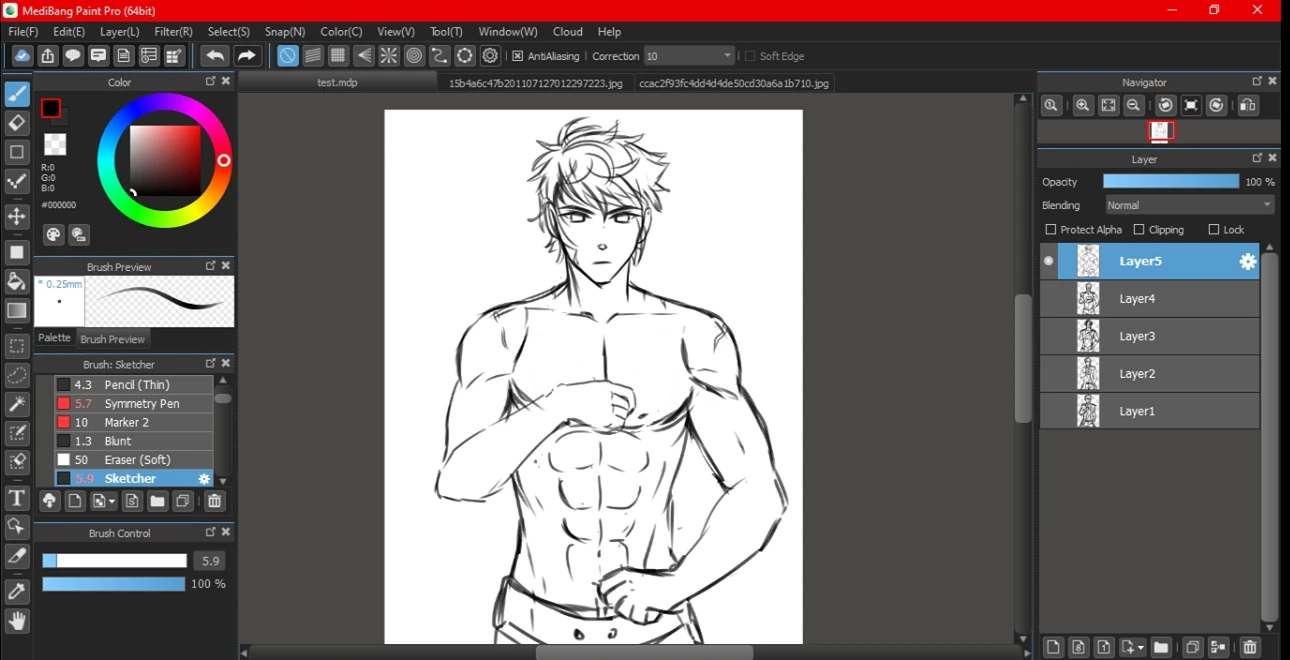Select the Hand pan tool
Screen dimensions: 1290x660
(x=17, y=621)
